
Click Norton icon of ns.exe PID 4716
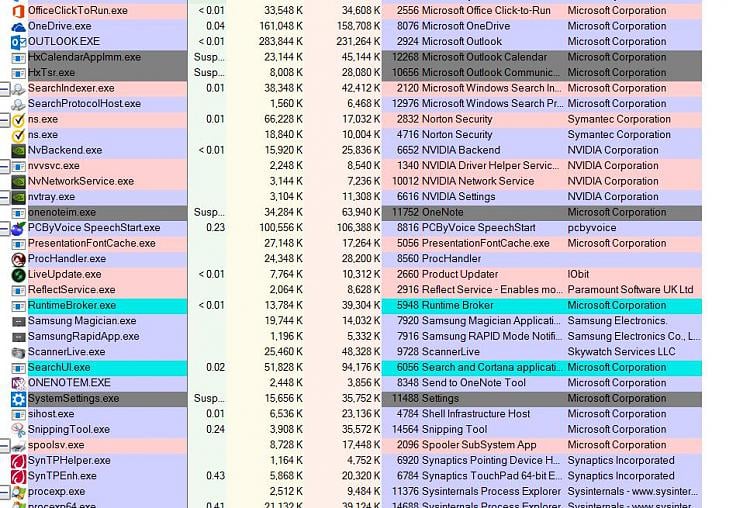click(x=18, y=135)
